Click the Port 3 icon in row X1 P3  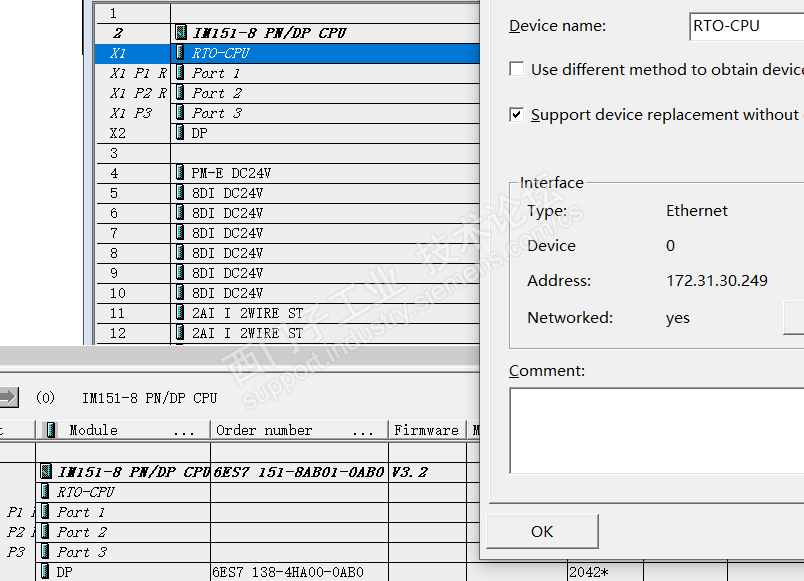(180, 113)
